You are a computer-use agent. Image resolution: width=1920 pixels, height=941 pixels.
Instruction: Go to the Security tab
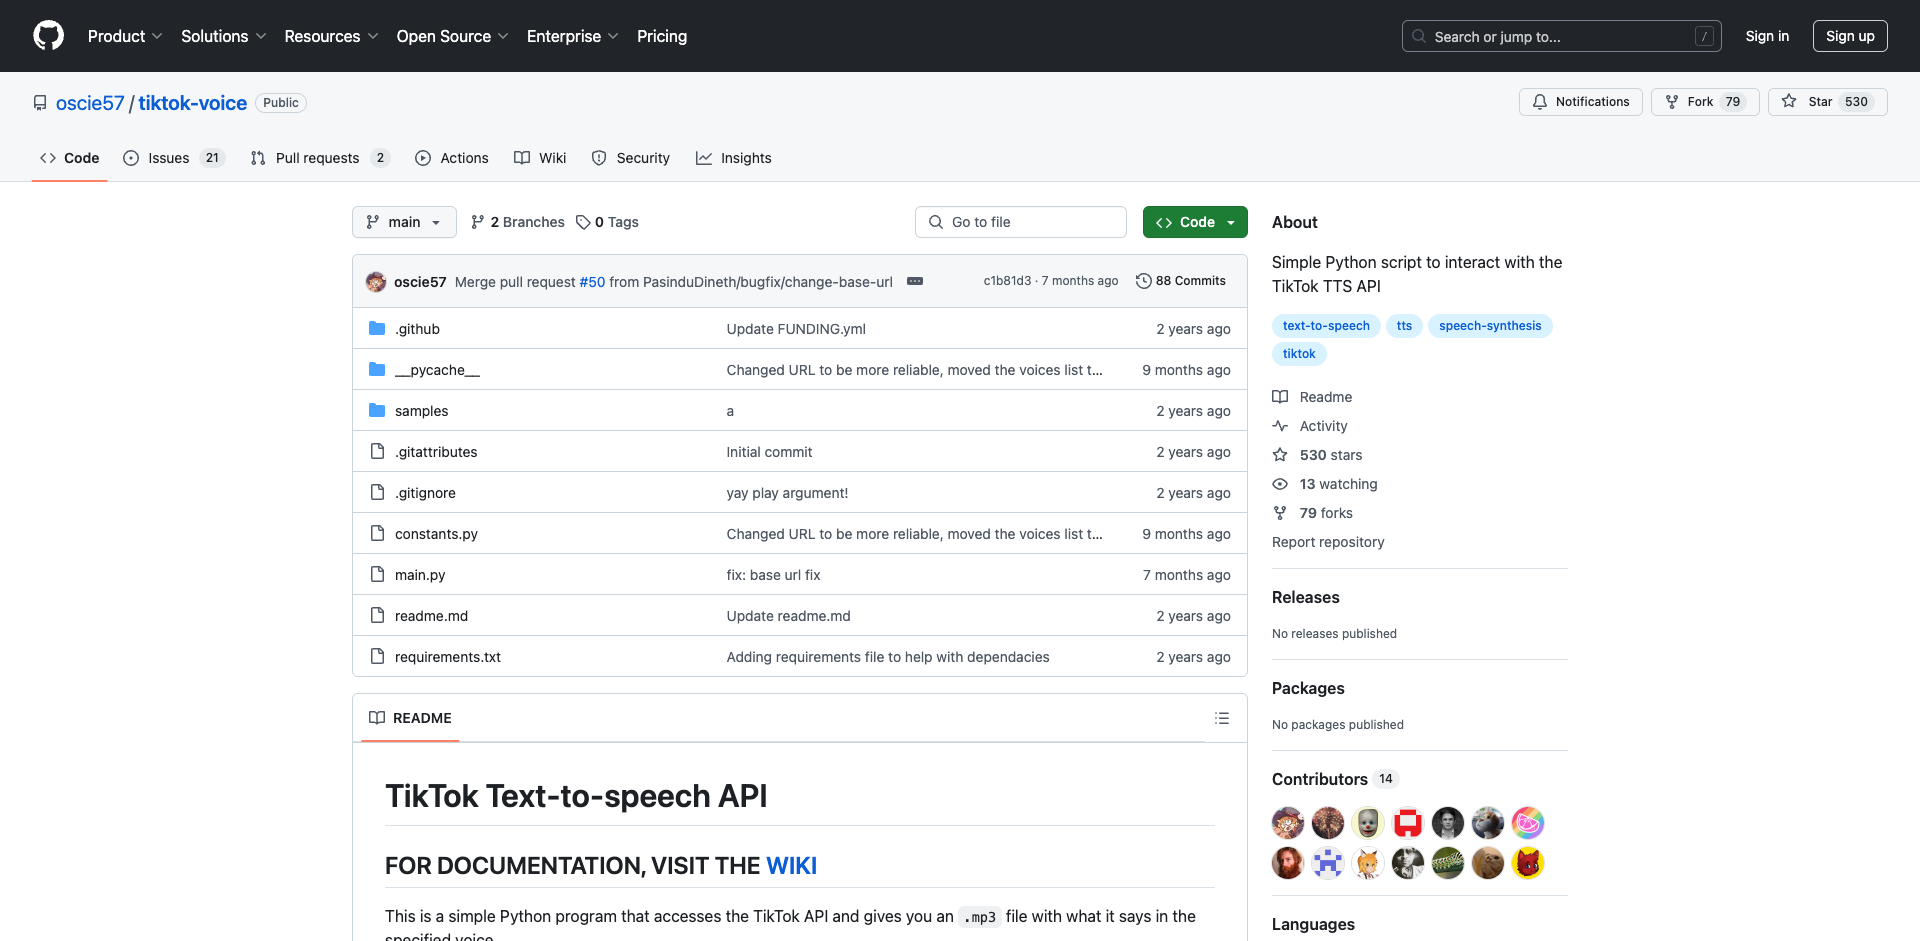coord(631,158)
